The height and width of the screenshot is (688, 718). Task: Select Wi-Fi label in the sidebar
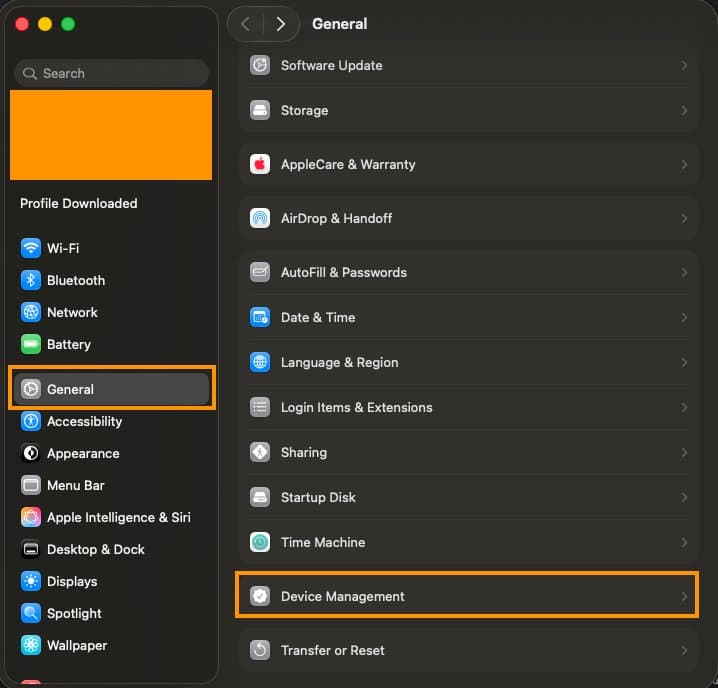pyautogui.click(x=63, y=248)
